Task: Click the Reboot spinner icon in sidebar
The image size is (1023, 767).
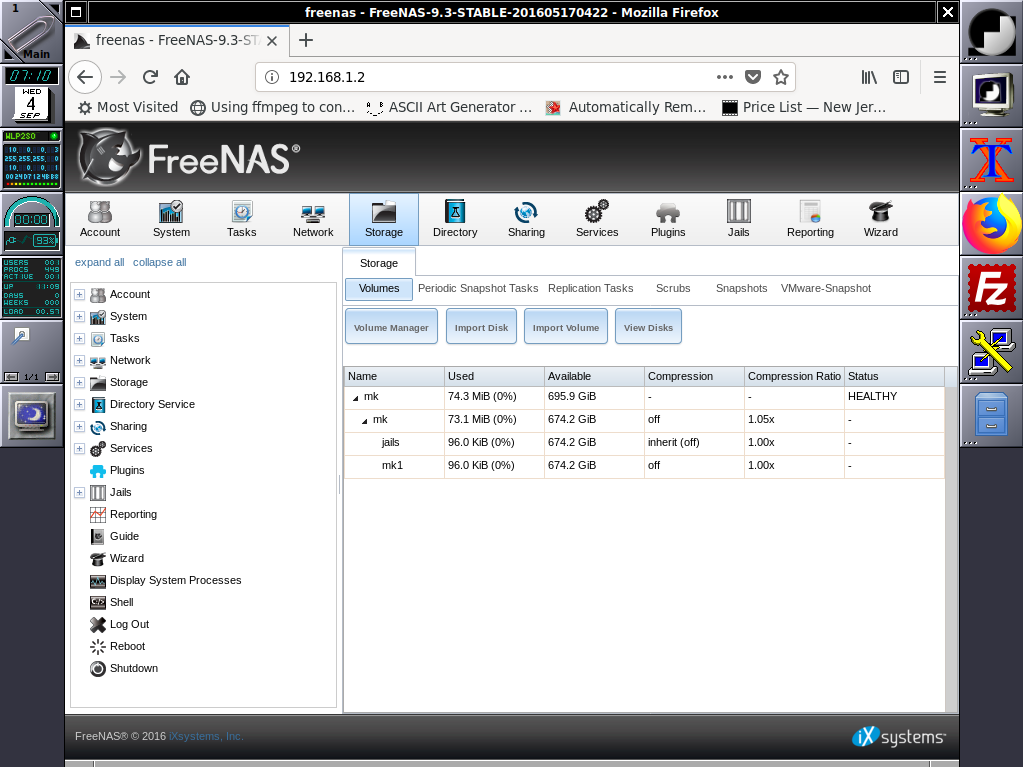Action: point(98,646)
